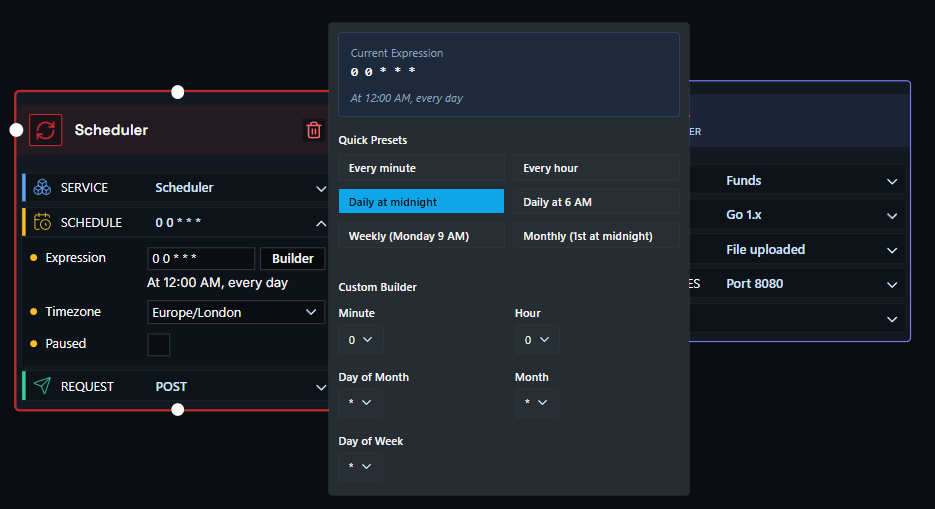Click the SERVICE cubes icon
Screen dimensions: 935x509
[x=42, y=187]
